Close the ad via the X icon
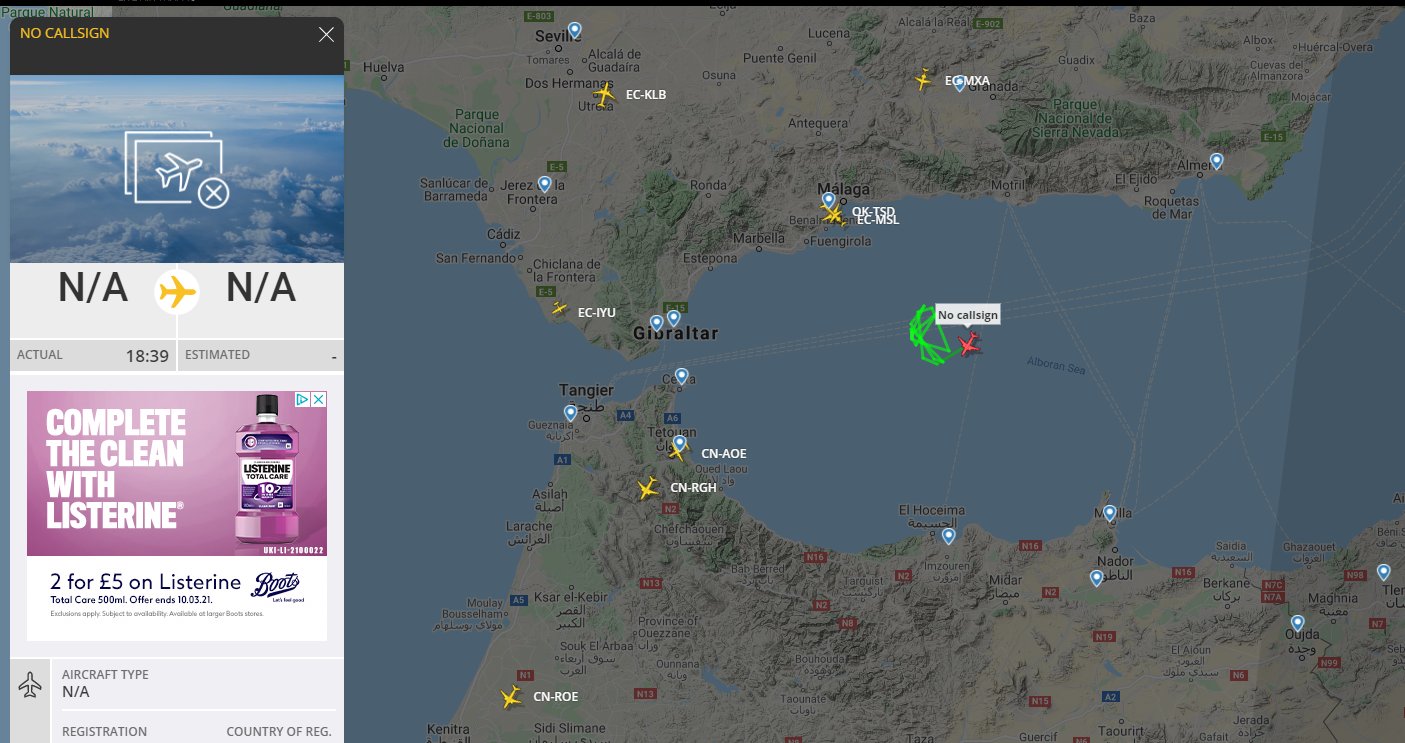Screen dimensions: 1405x743 319,399
